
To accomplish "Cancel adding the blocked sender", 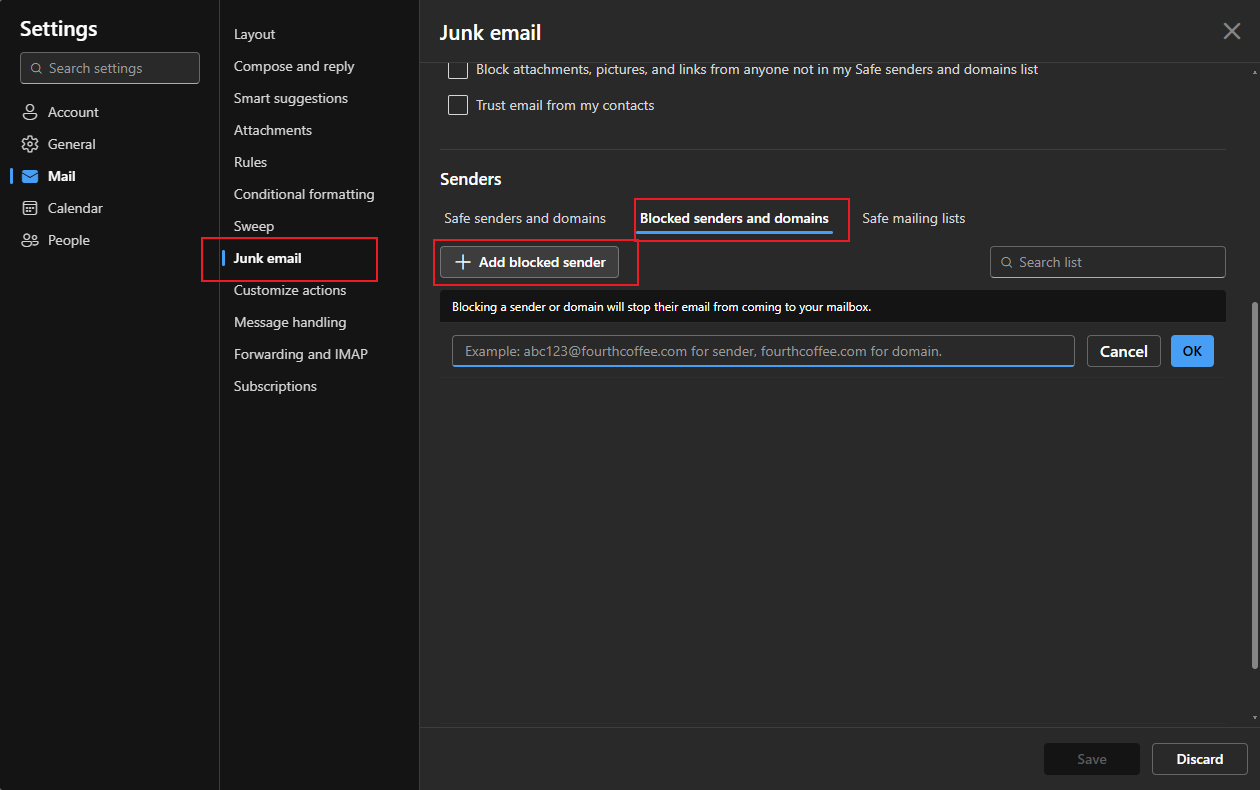I will (1123, 351).
